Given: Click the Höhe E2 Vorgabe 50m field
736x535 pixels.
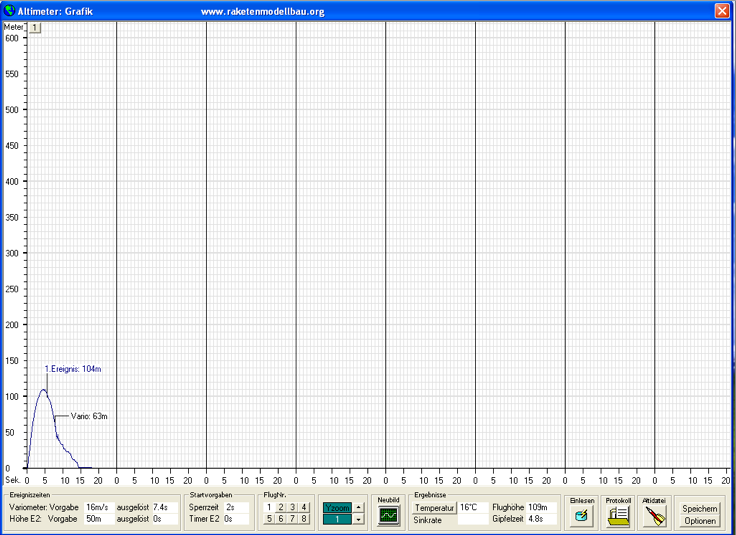Looking at the screenshot, I should click(x=98, y=520).
